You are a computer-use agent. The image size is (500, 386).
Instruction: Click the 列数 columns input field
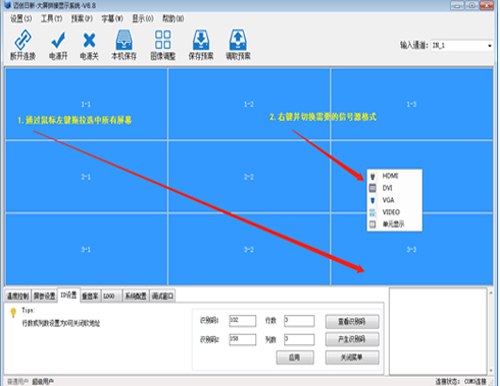click(x=299, y=339)
